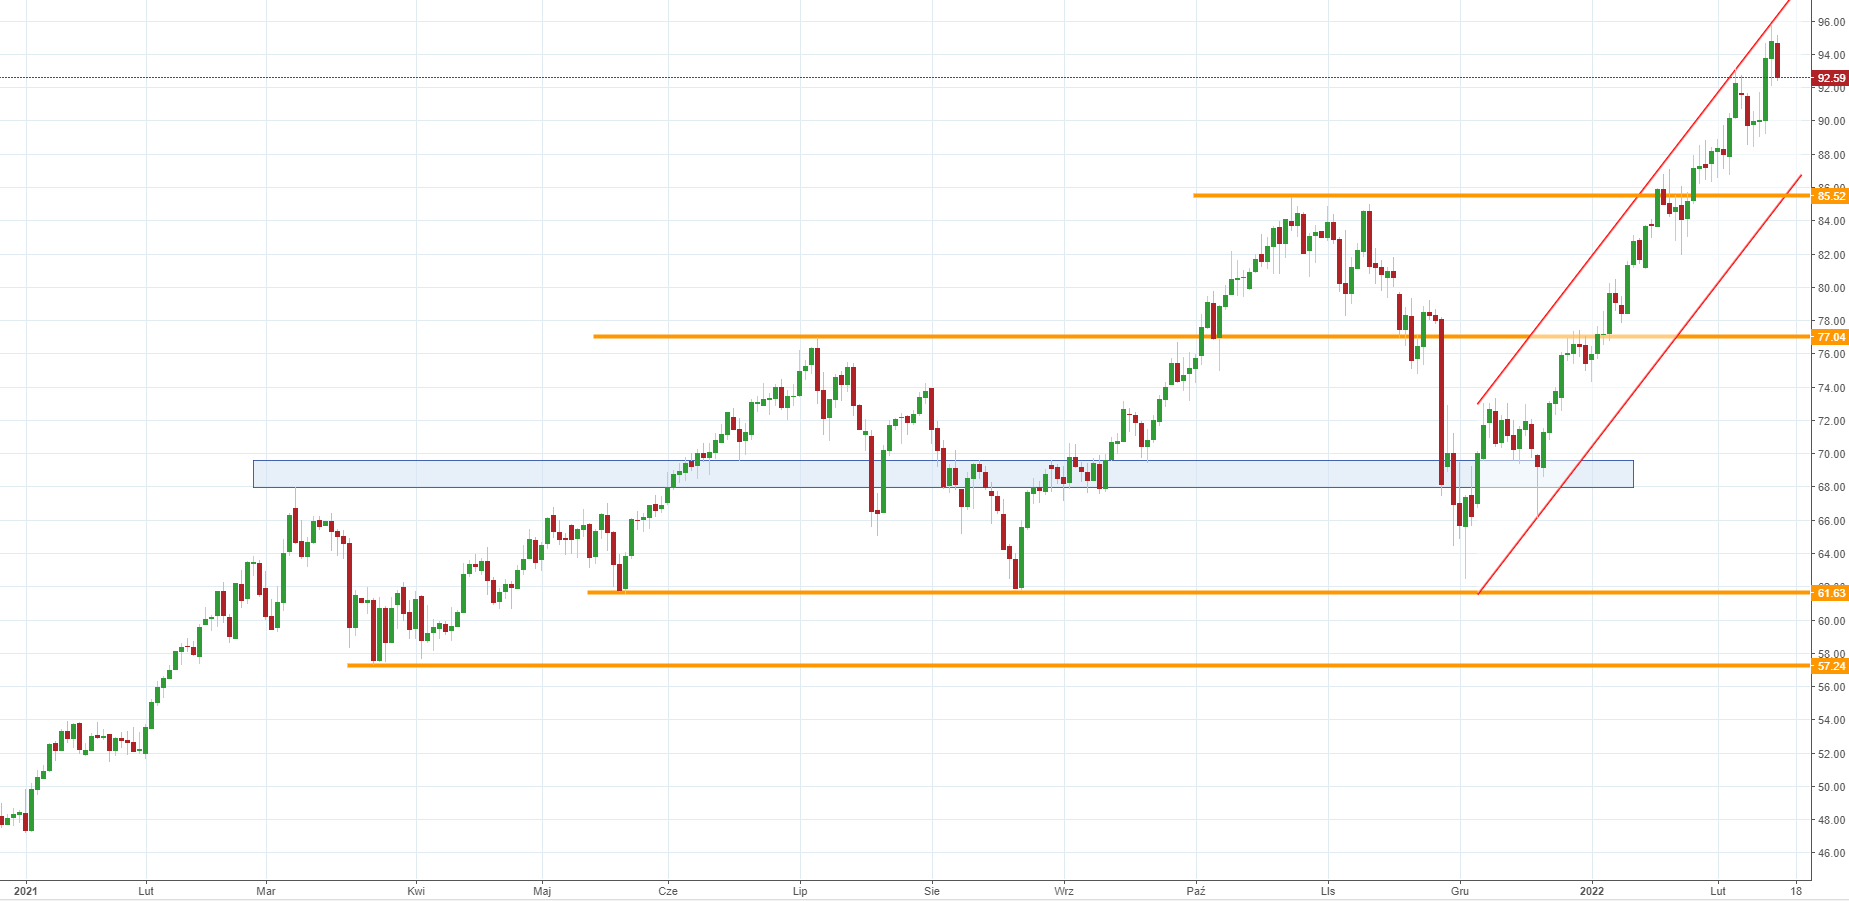Click the Paź month label
This screenshot has height=901, width=1849.
pyautogui.click(x=1196, y=890)
